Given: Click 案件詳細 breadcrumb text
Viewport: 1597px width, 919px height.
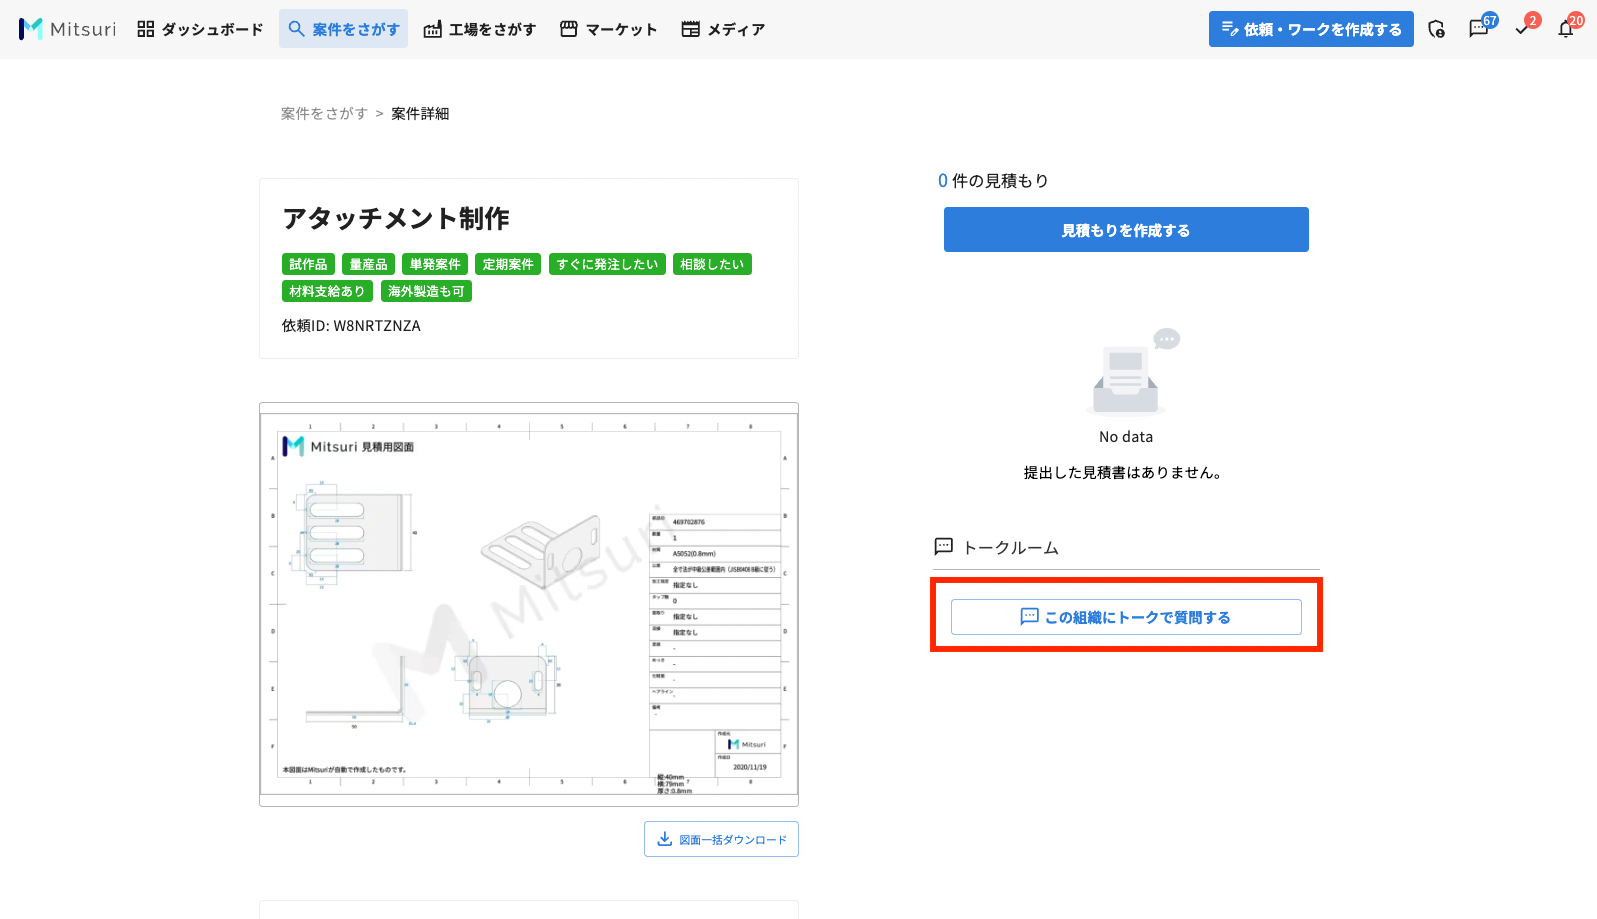Looking at the screenshot, I should coord(420,114).
